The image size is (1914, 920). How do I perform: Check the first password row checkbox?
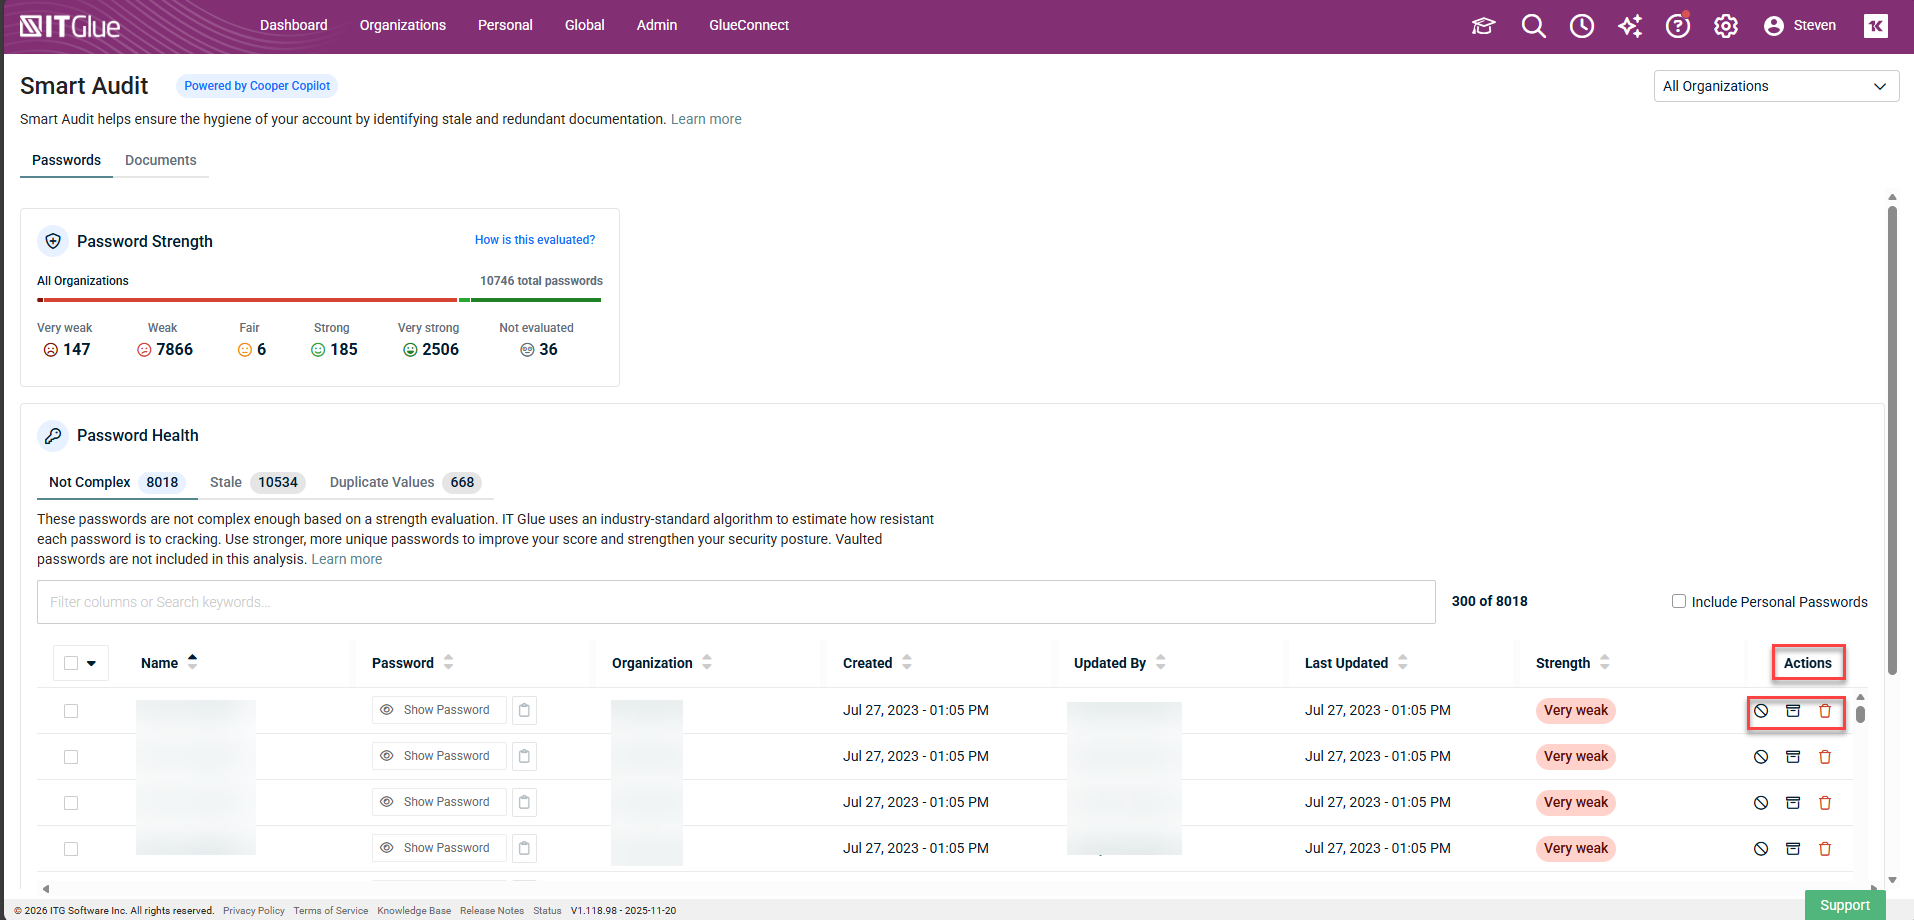pos(71,711)
